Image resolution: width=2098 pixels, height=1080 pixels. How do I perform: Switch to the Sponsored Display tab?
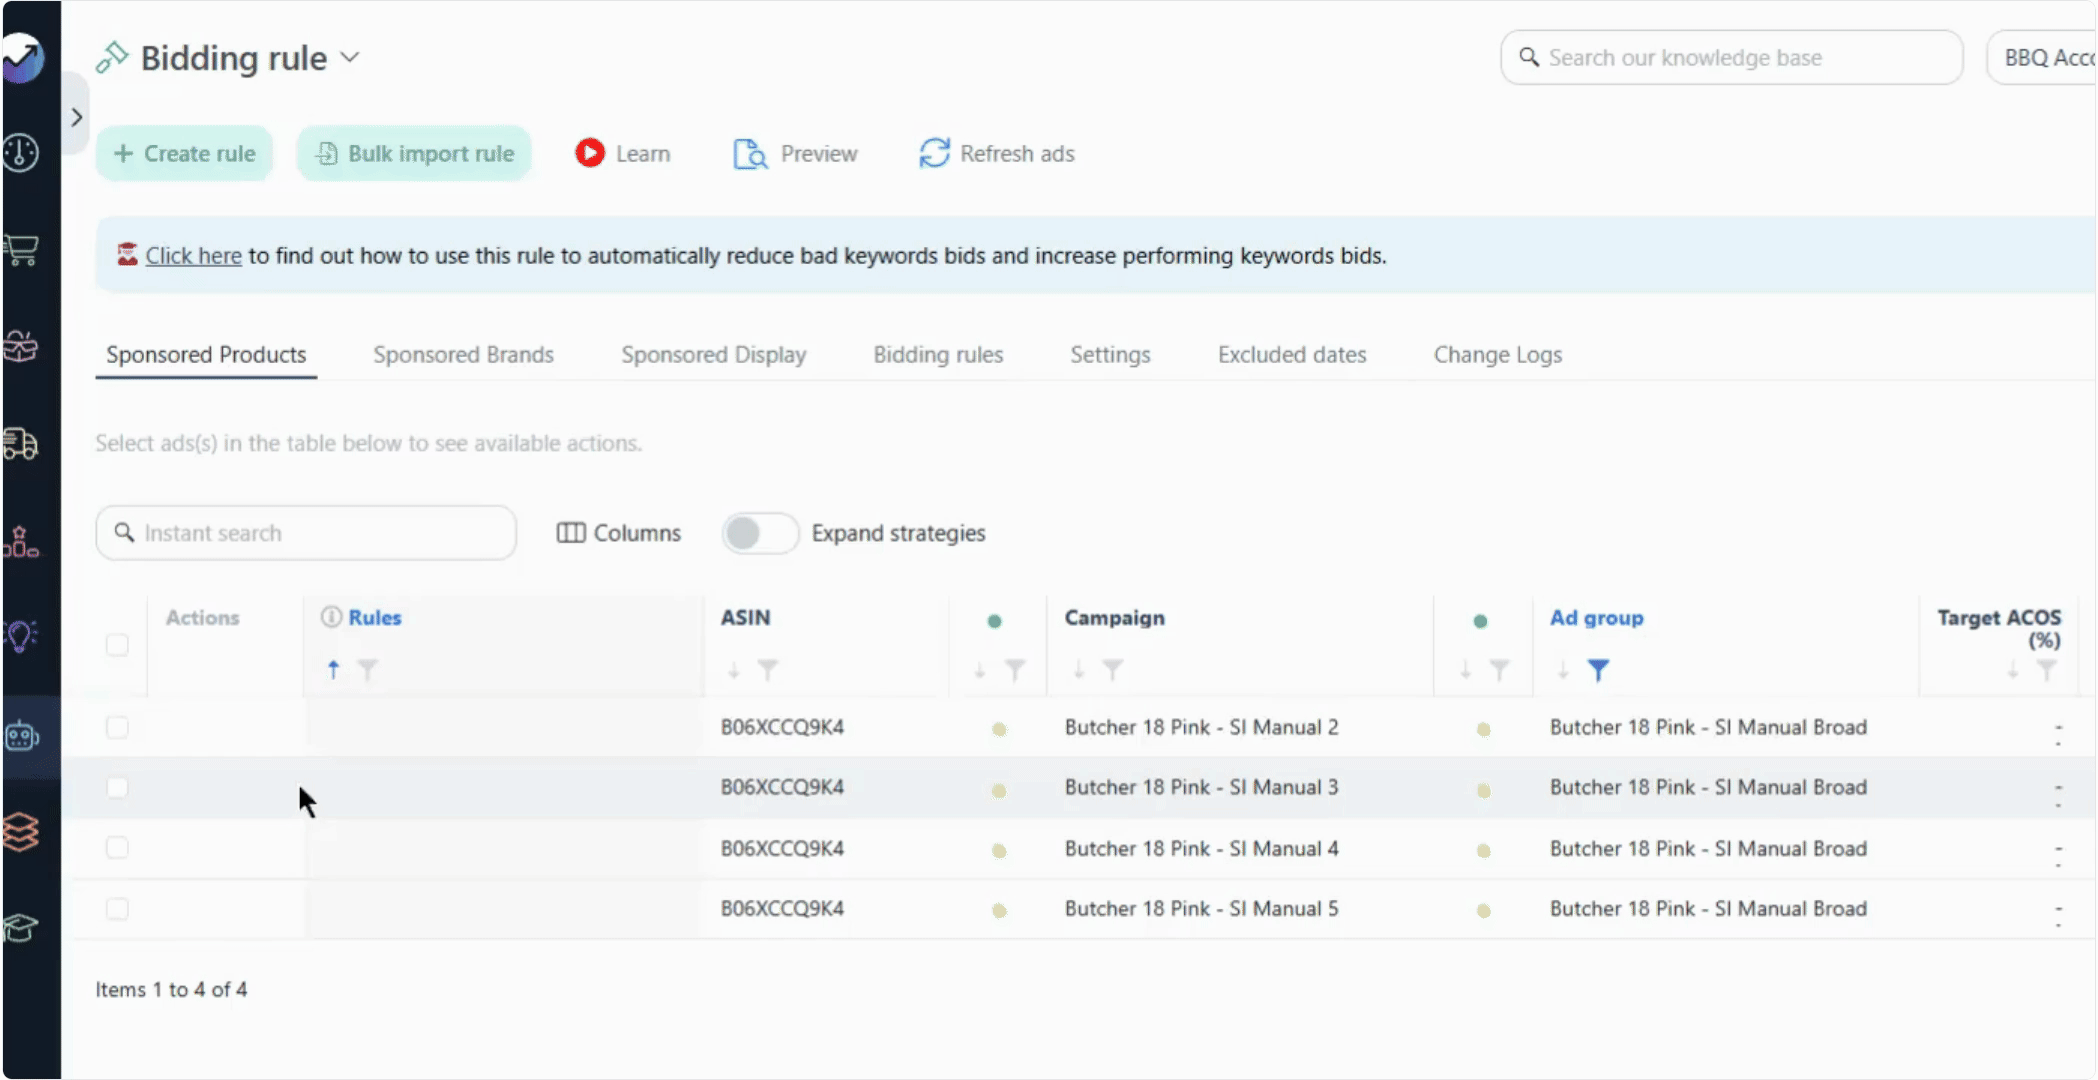[x=713, y=355]
